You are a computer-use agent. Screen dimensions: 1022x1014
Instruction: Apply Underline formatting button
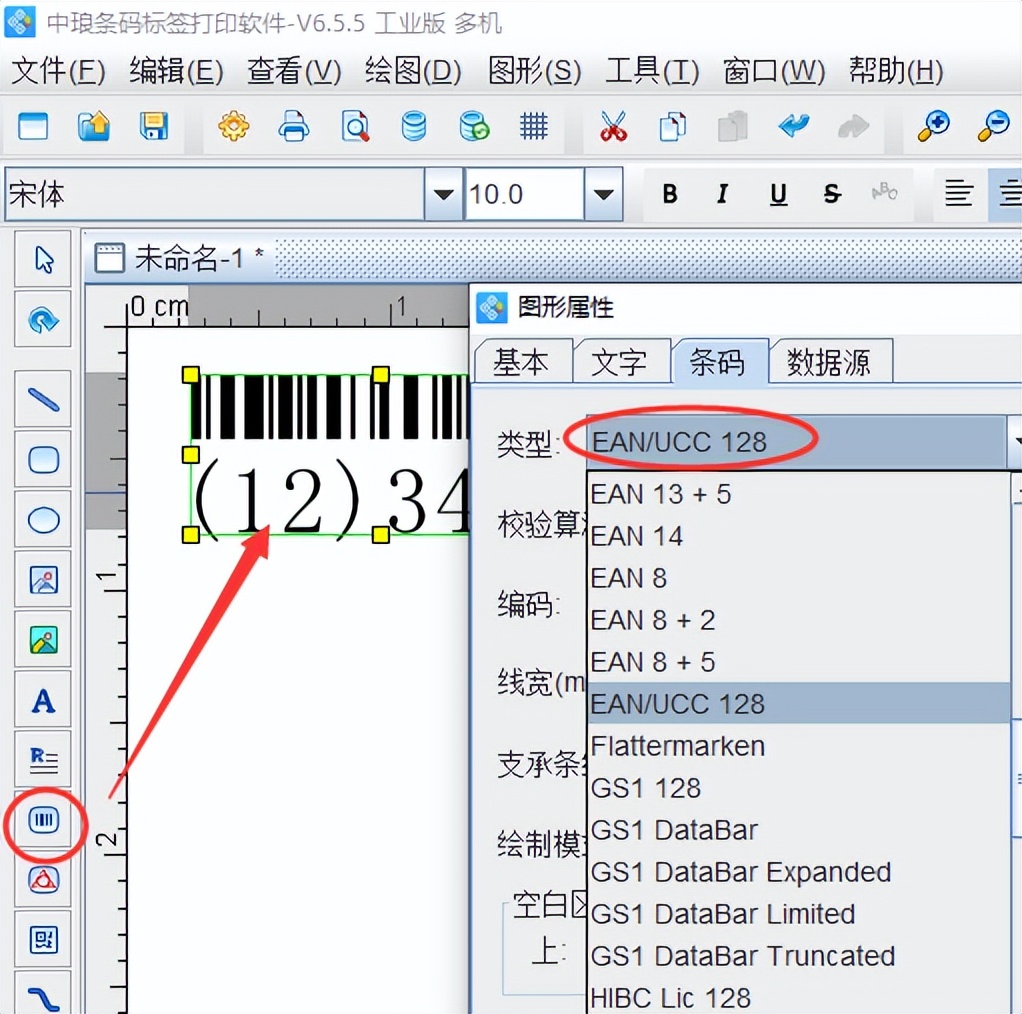[x=778, y=194]
